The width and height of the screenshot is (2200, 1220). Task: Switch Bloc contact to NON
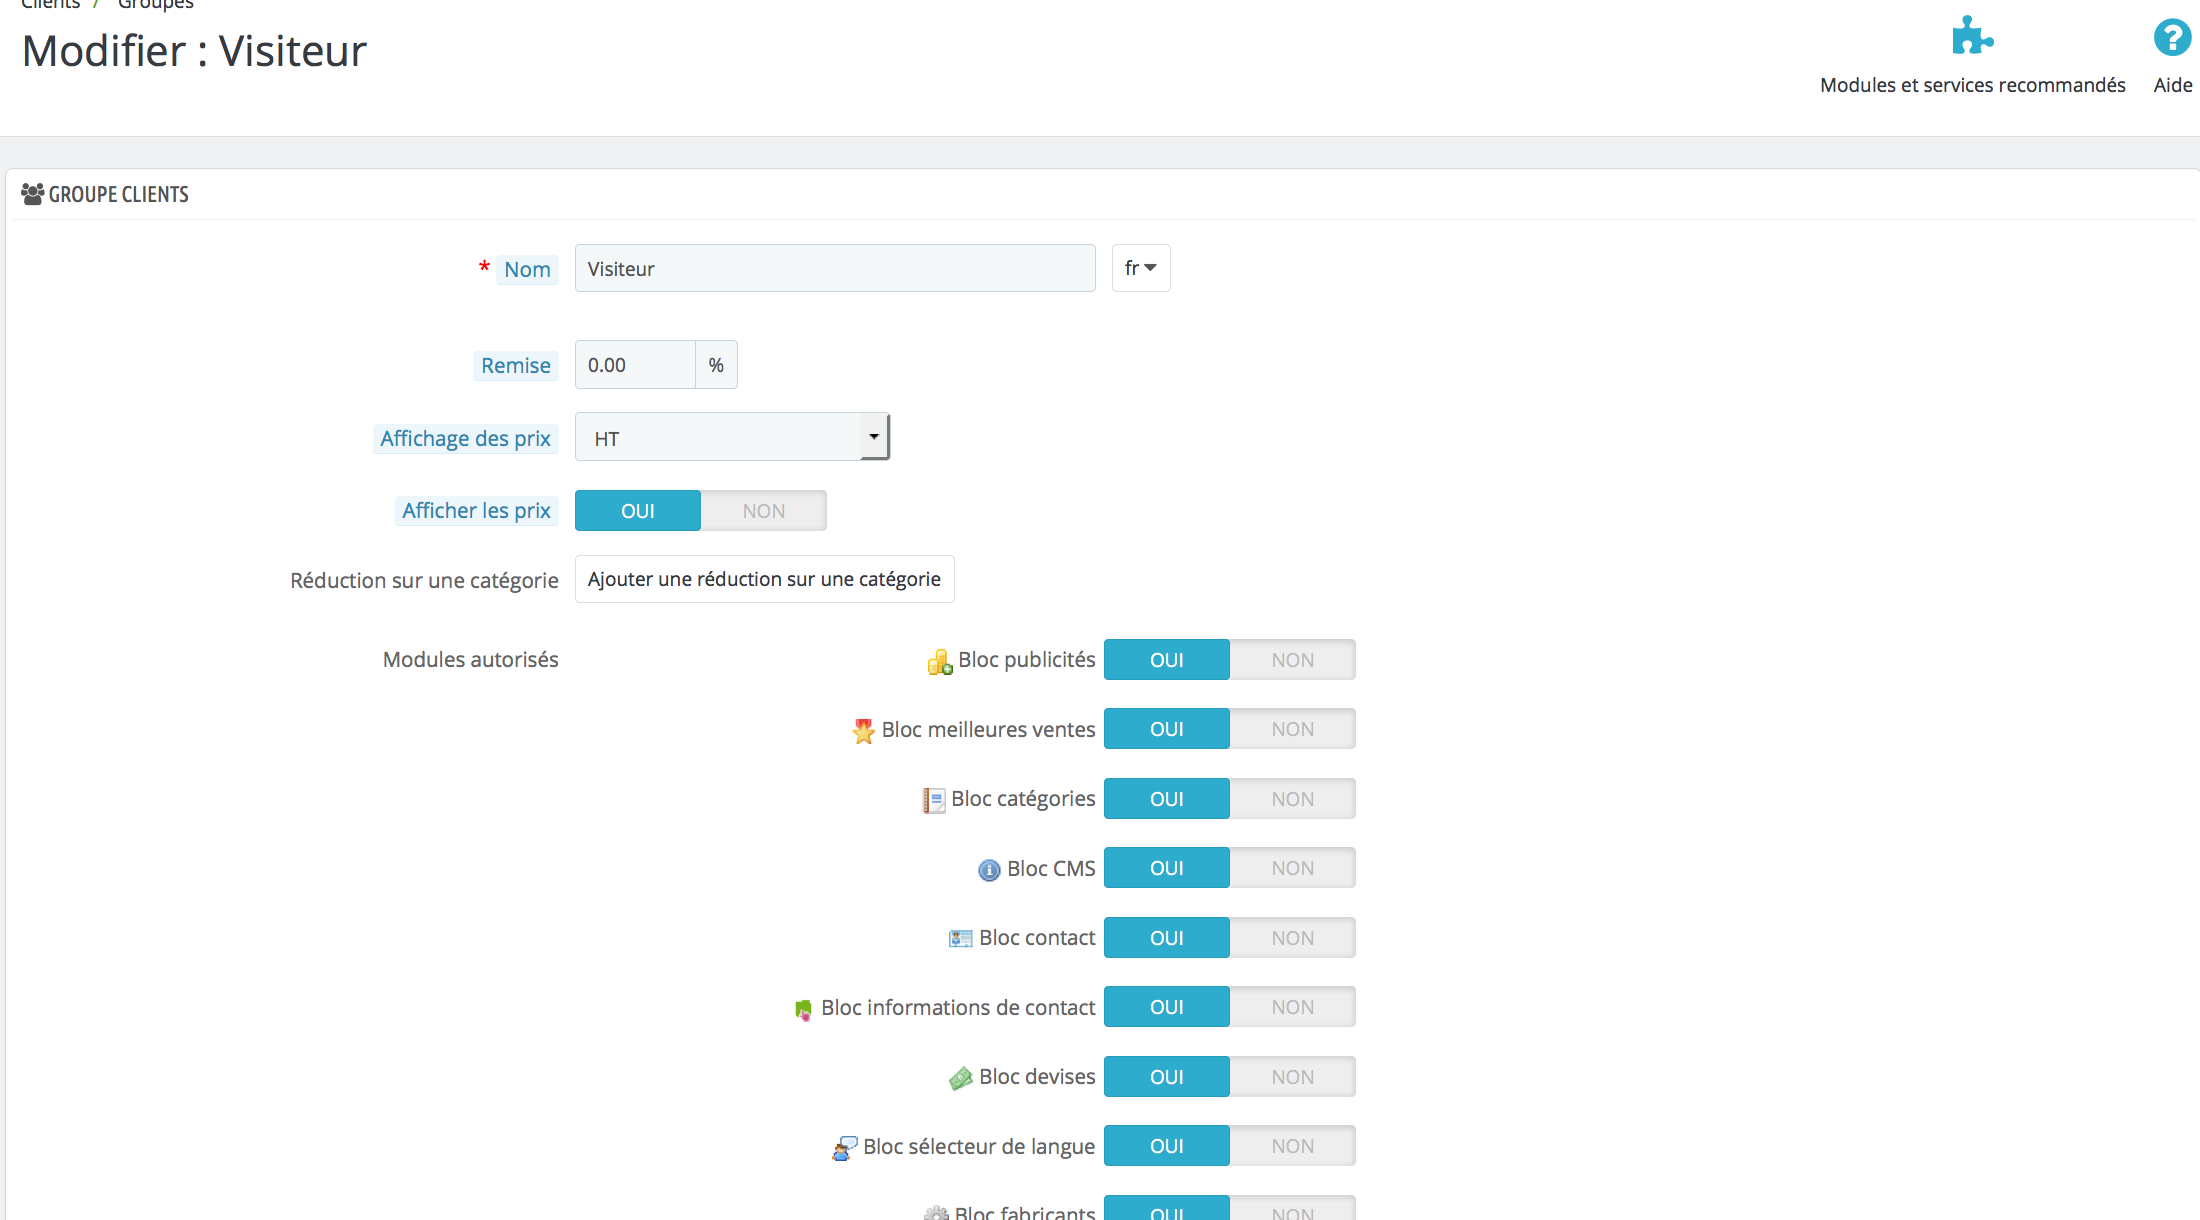pos(1292,938)
